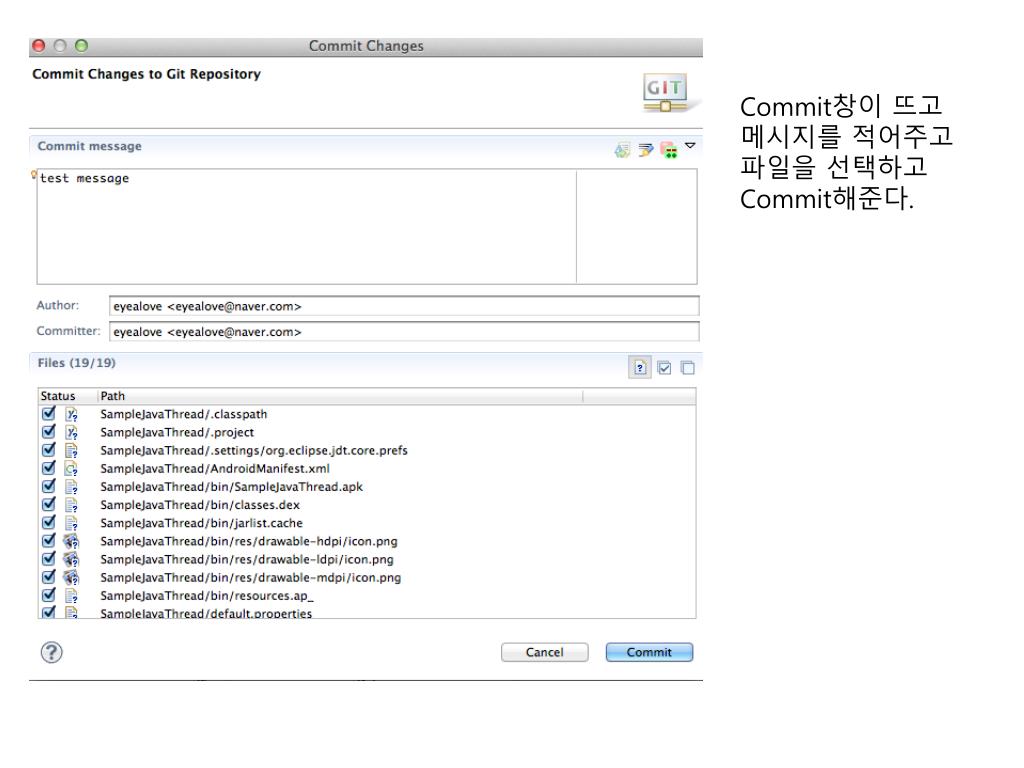
Task: Click jarlist.cache file icon
Action: pos(71,523)
